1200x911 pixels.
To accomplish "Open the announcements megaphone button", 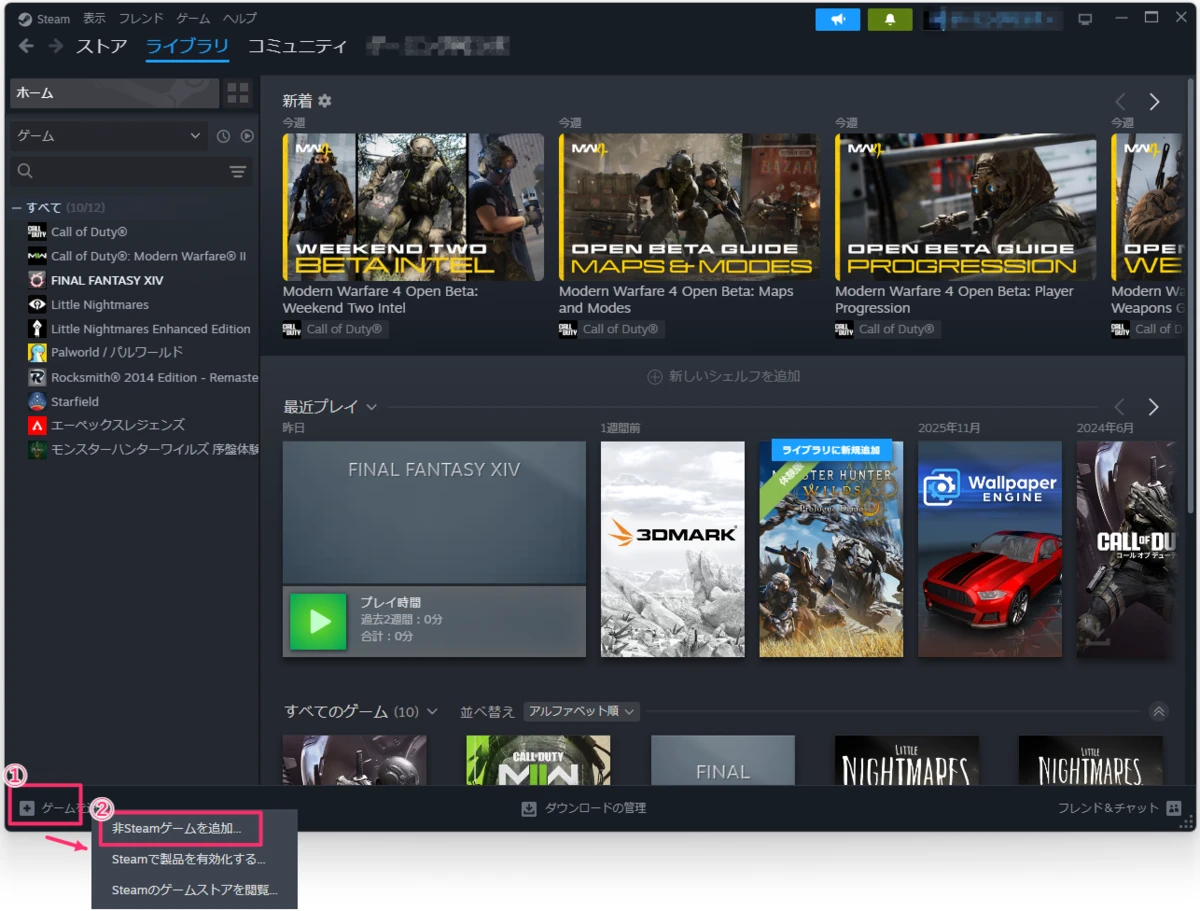I will tap(837, 19).
